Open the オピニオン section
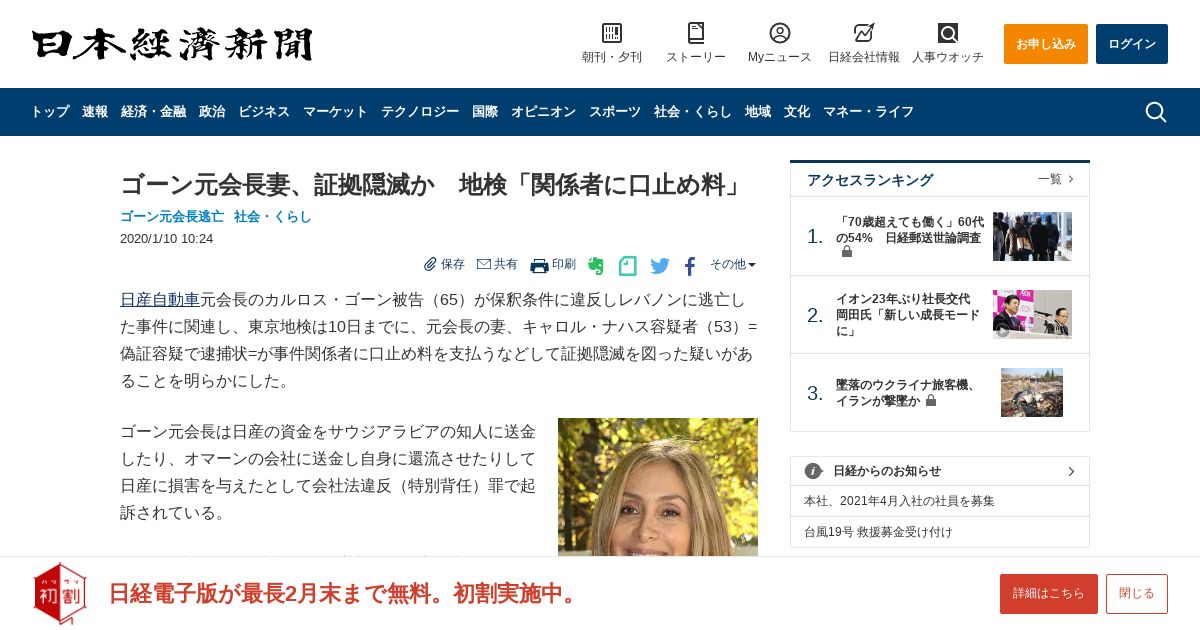Viewport: 1200px width, 630px height. [x=543, y=112]
